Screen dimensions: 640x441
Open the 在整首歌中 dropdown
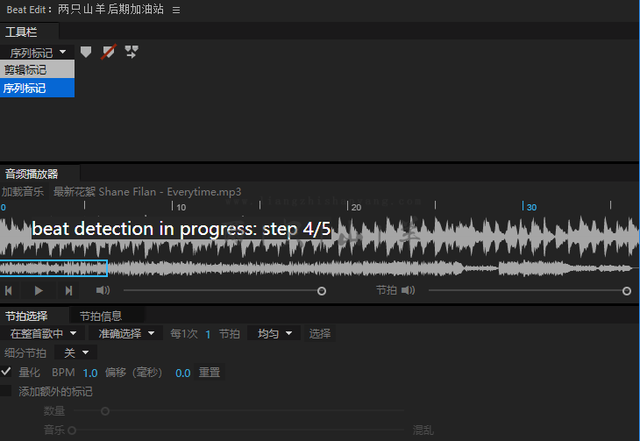pos(43,334)
